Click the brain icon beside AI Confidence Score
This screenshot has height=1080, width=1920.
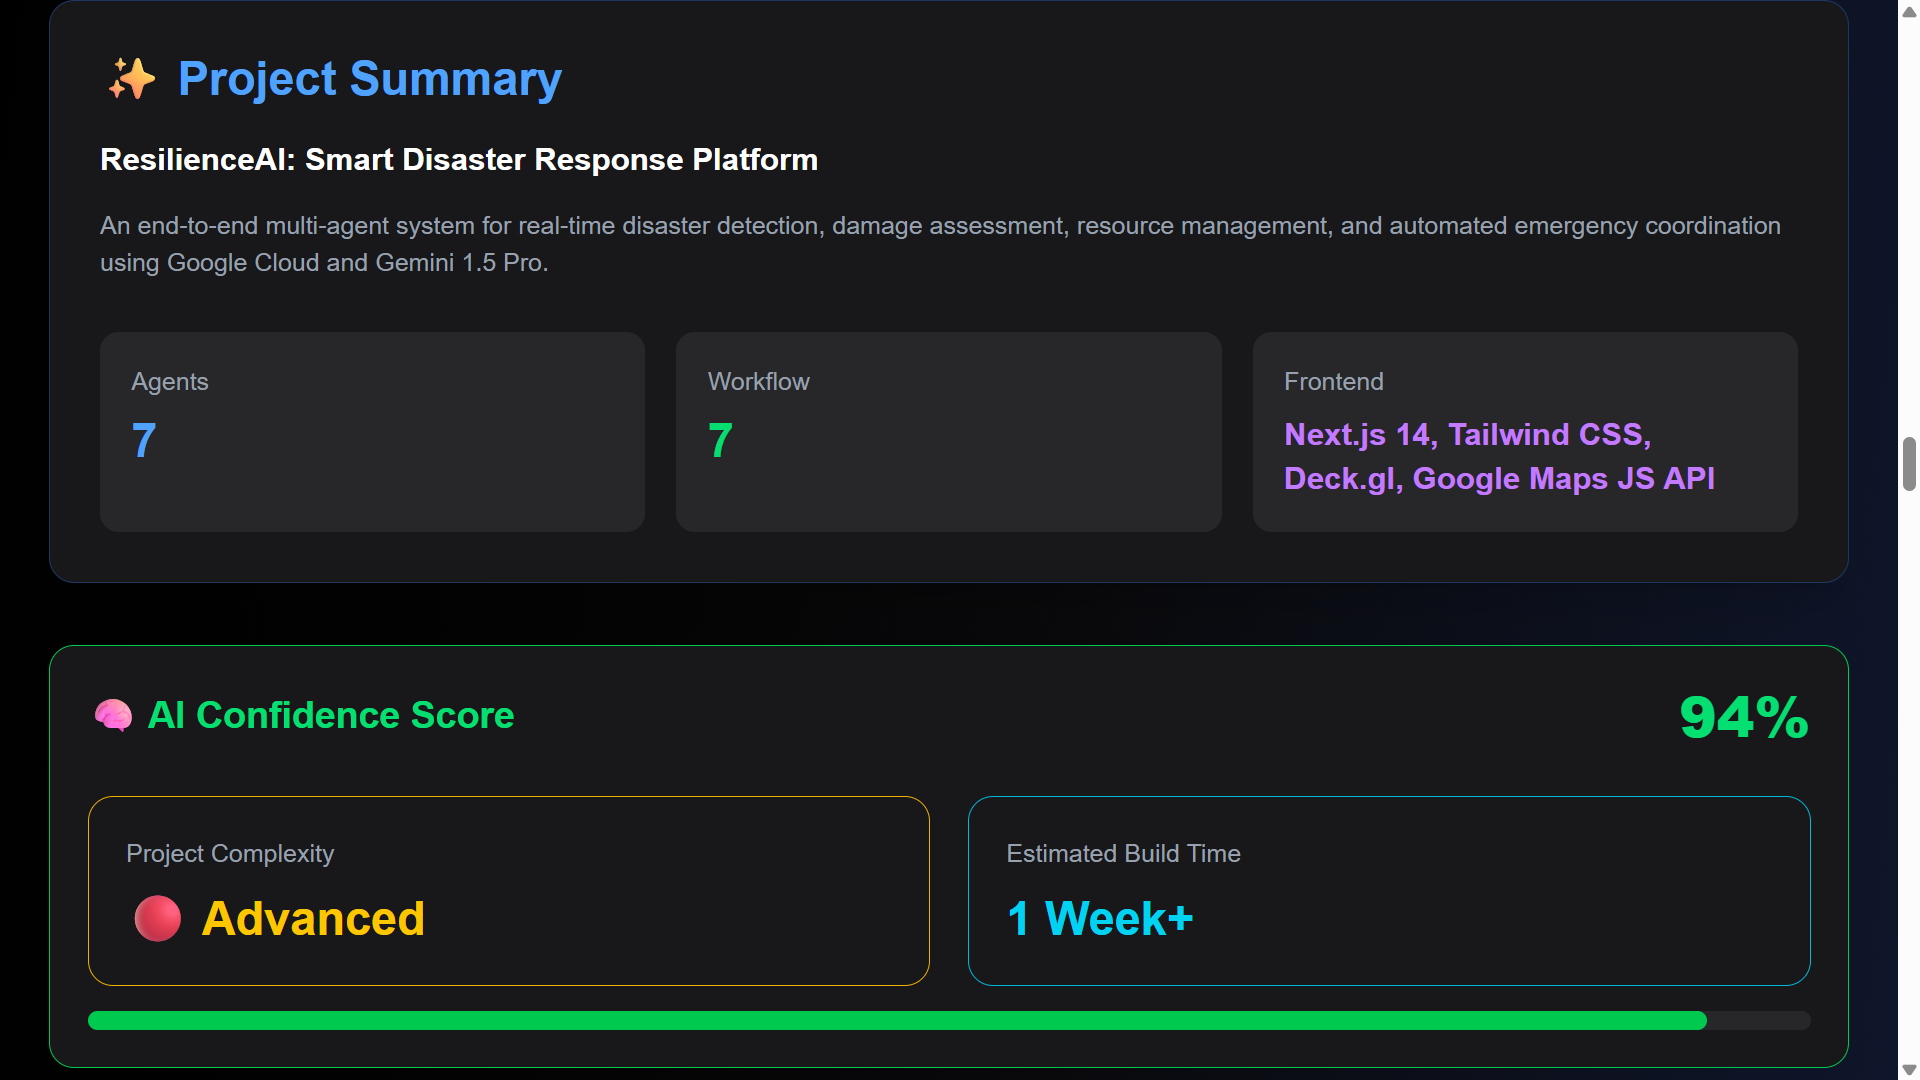coord(113,716)
